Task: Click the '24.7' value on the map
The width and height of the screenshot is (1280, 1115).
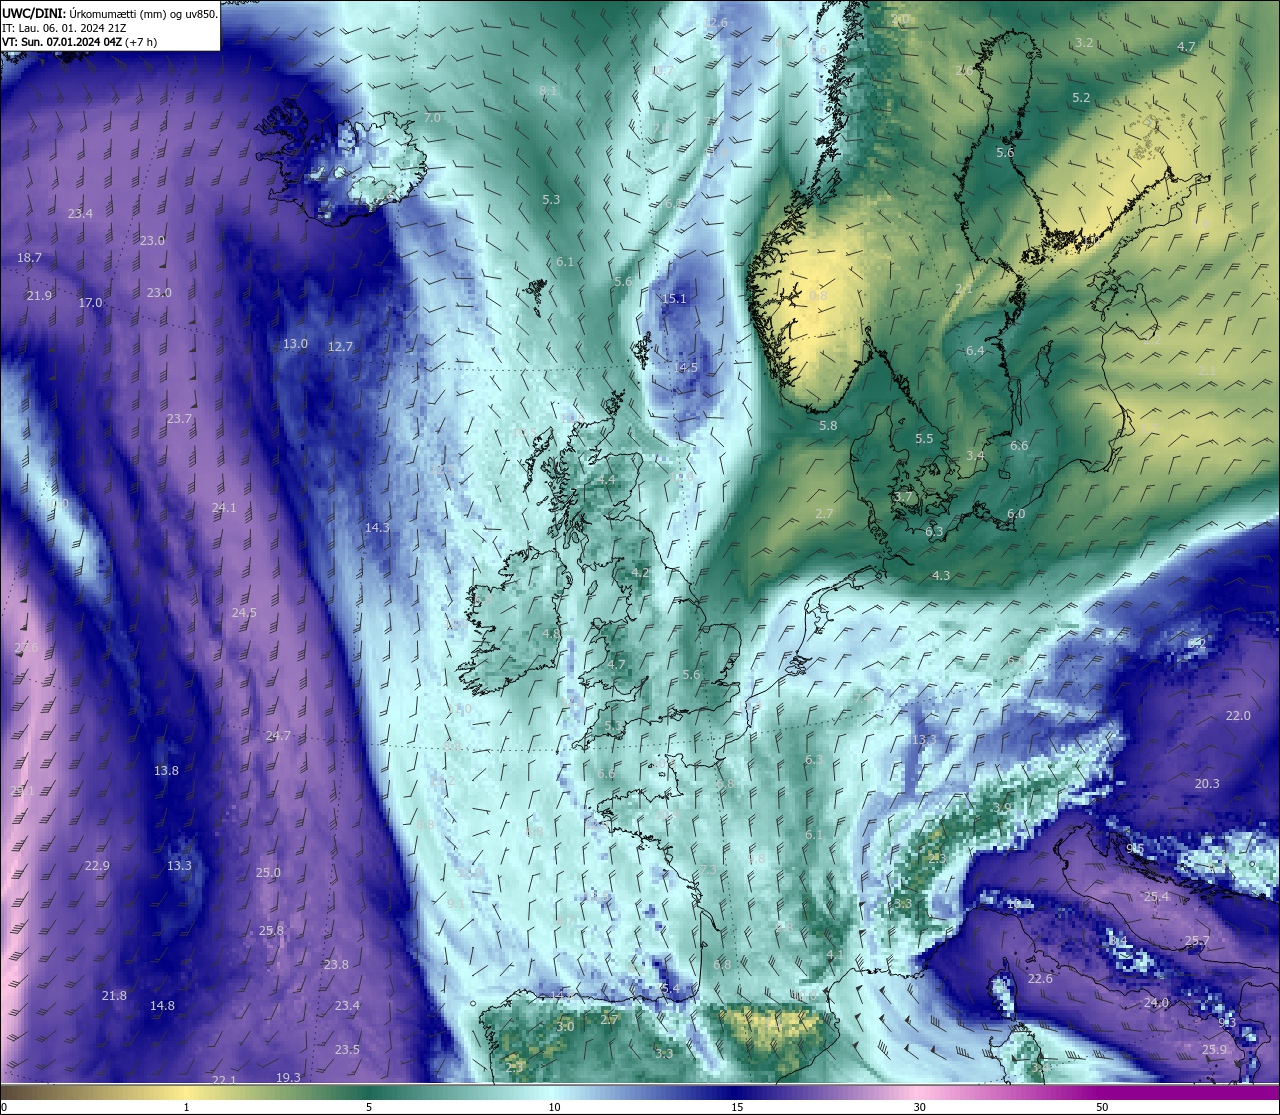Action: (278, 736)
